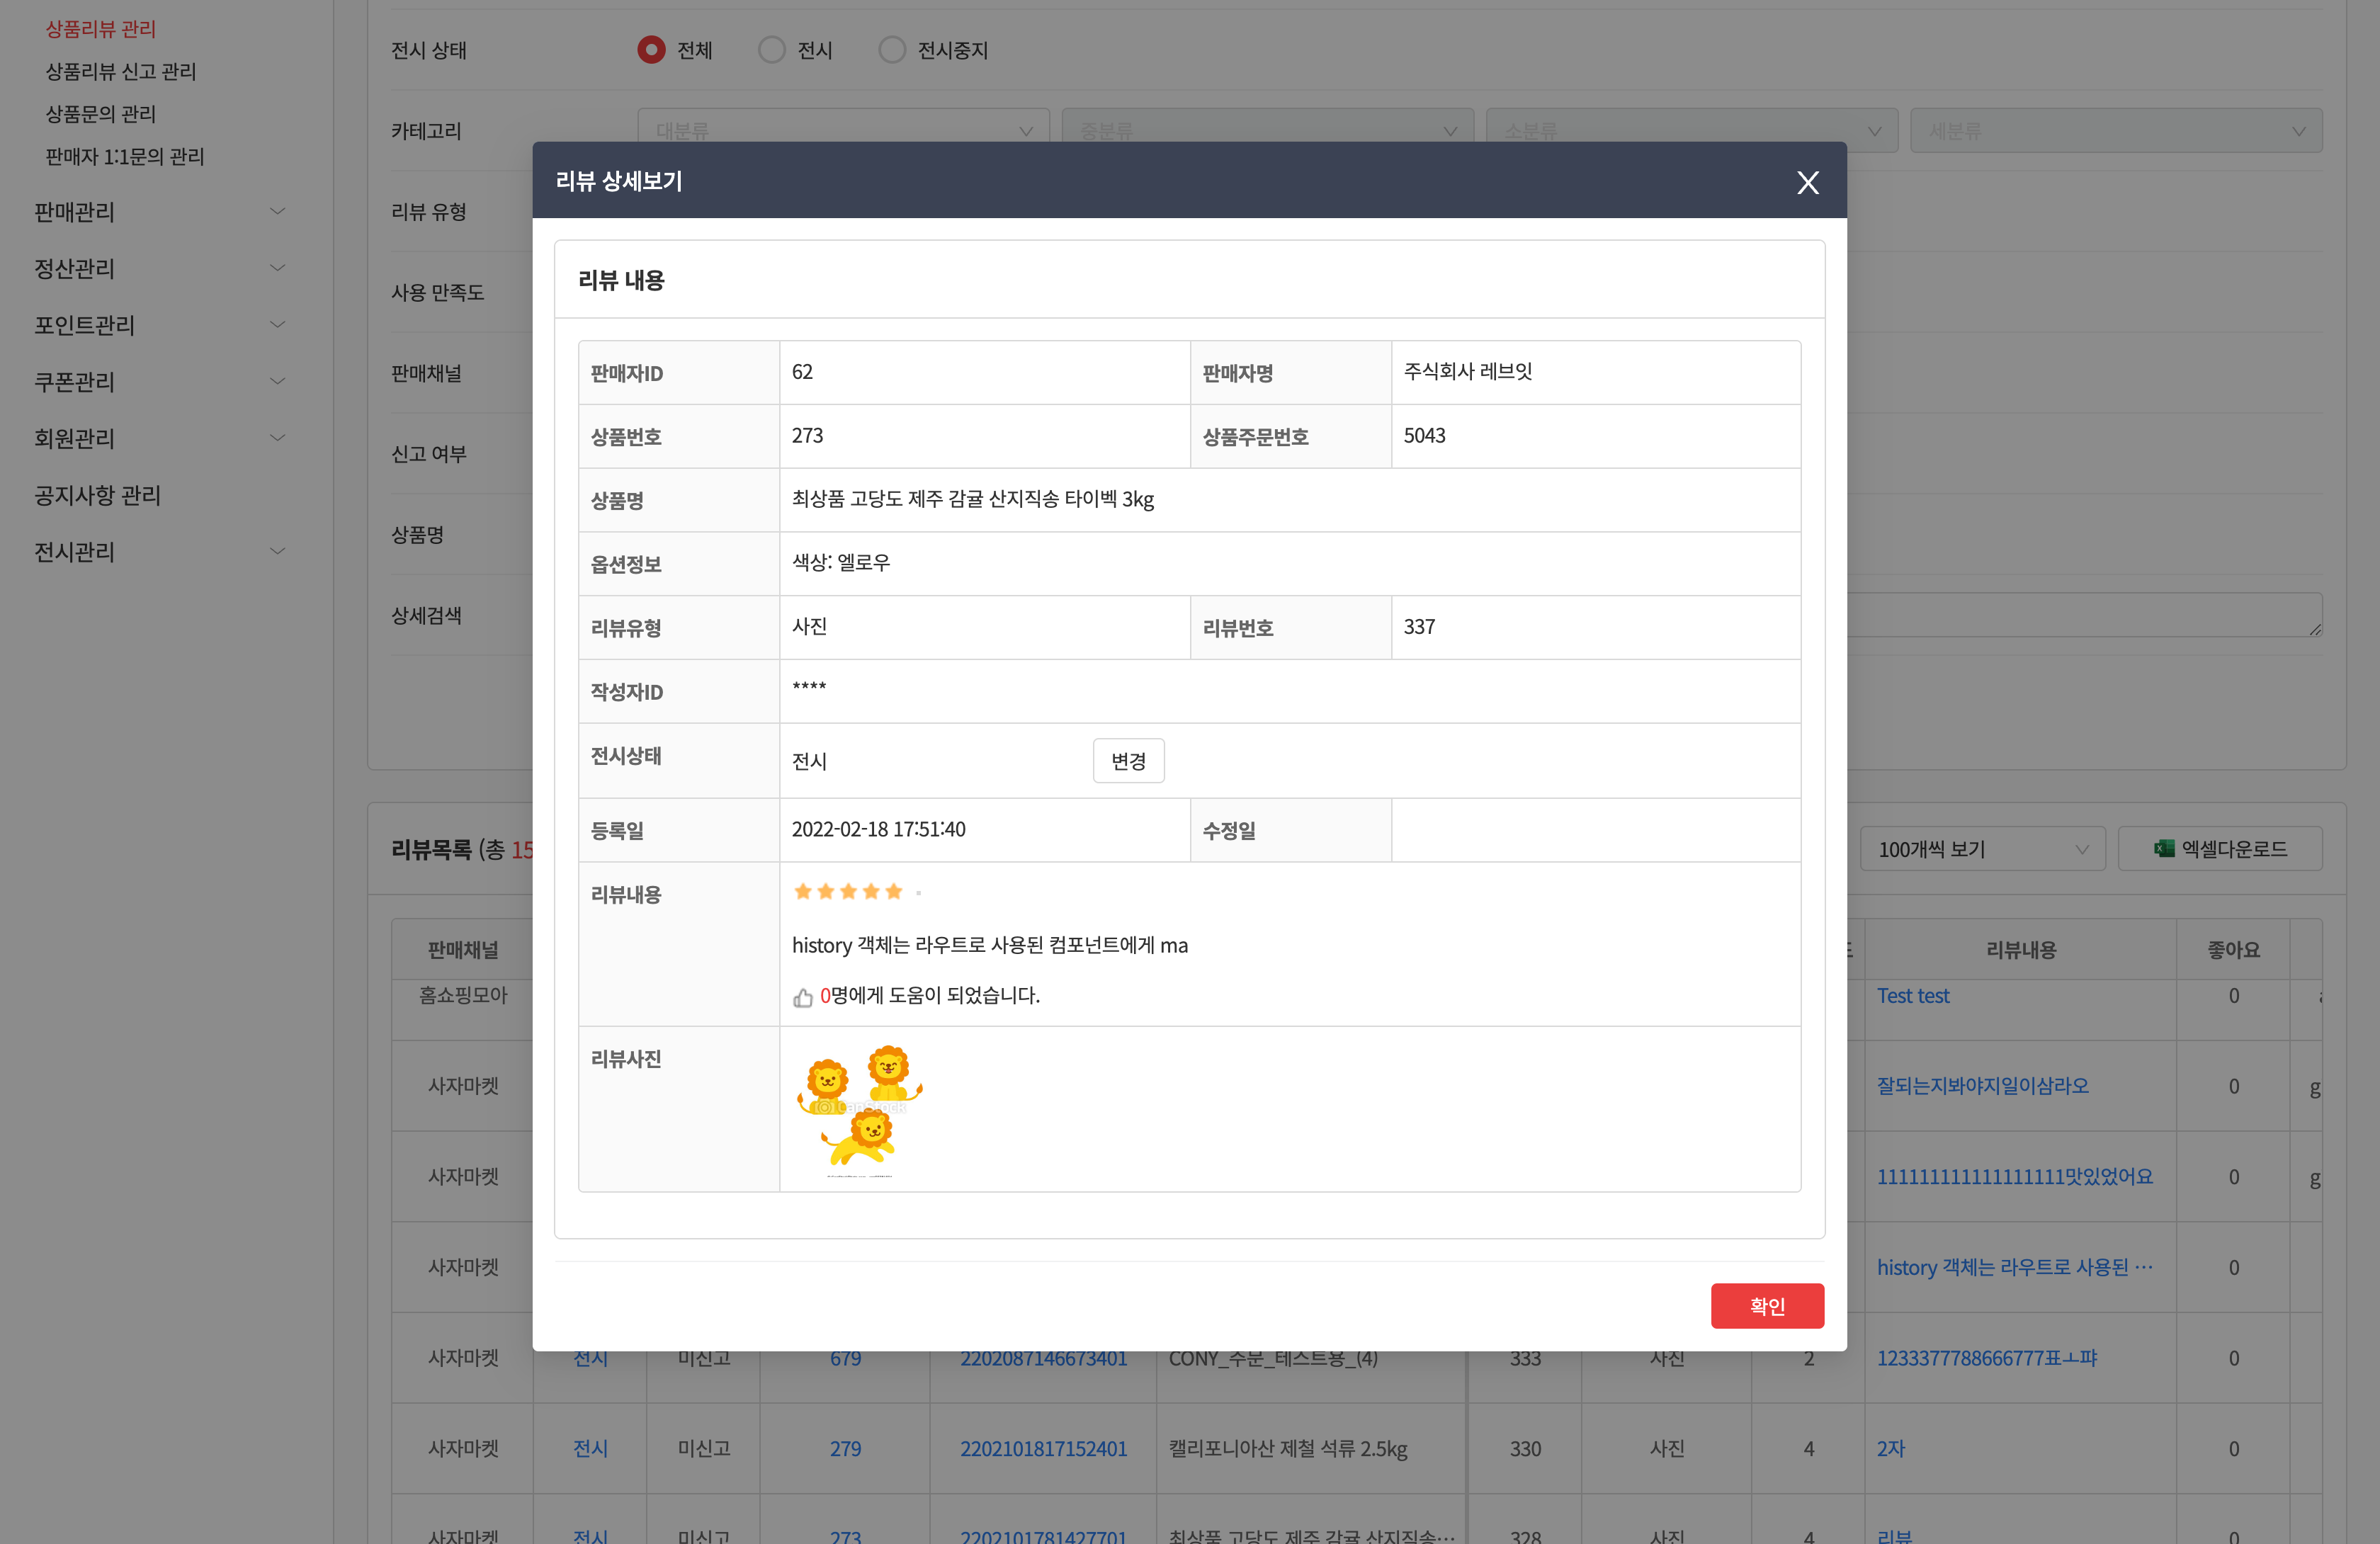Click the five-star rating in 리뷰내용
The height and width of the screenshot is (1544, 2380).
[847, 891]
